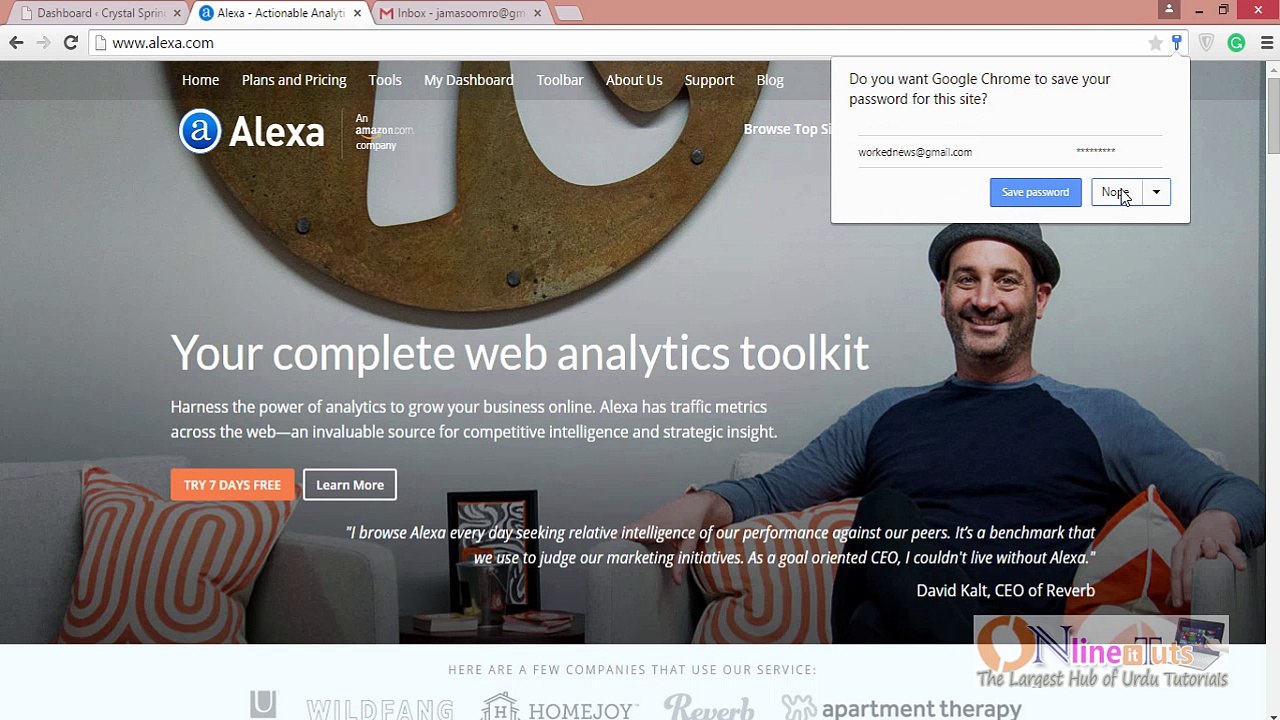Click the Apartment Therapy logo
Viewport: 1280px width, 720px height.
pyautogui.click(x=901, y=708)
